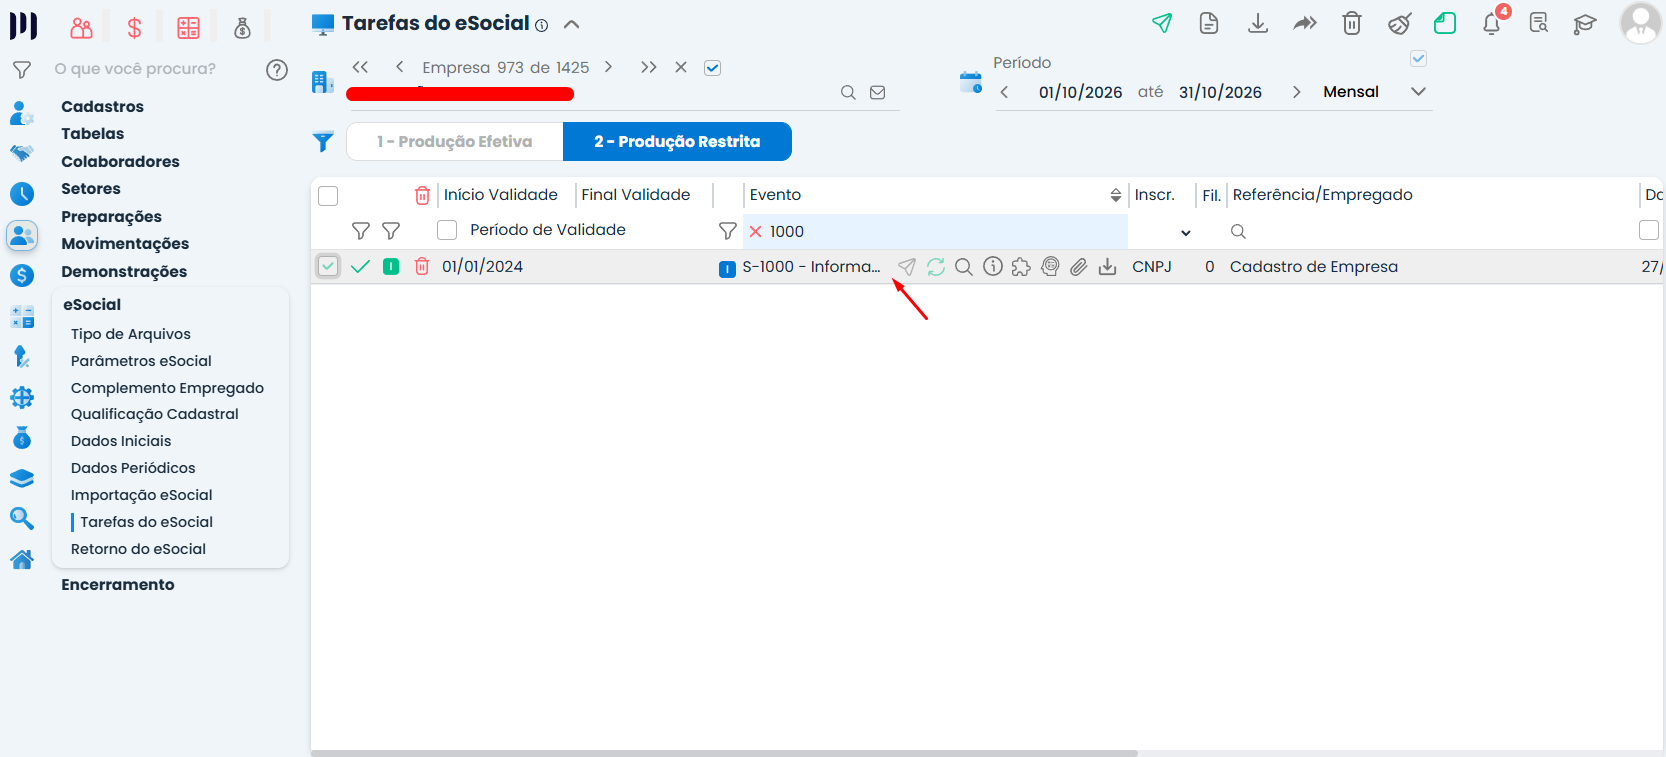The height and width of the screenshot is (757, 1666).
Task: Uncheck the 01/01/2024 row checkbox
Action: click(328, 266)
